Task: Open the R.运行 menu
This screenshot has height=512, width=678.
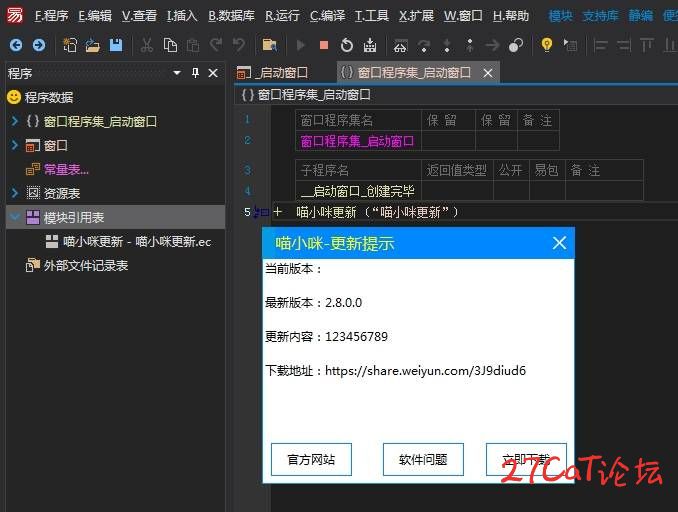Action: [x=282, y=16]
